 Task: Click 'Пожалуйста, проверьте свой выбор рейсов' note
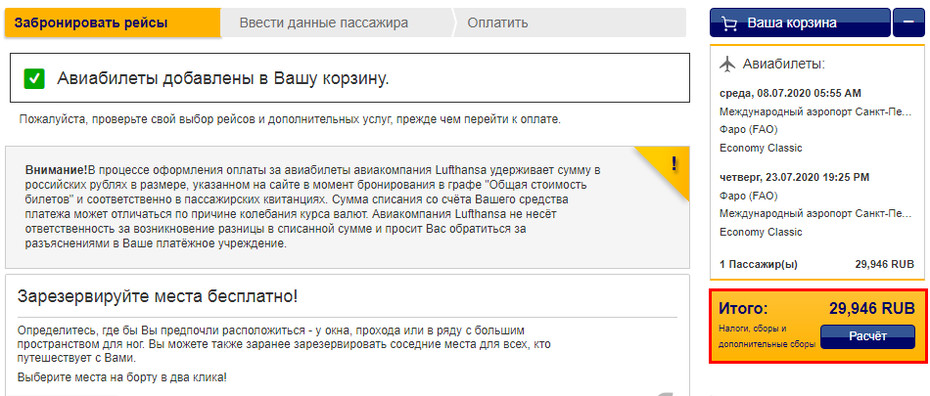(289, 119)
